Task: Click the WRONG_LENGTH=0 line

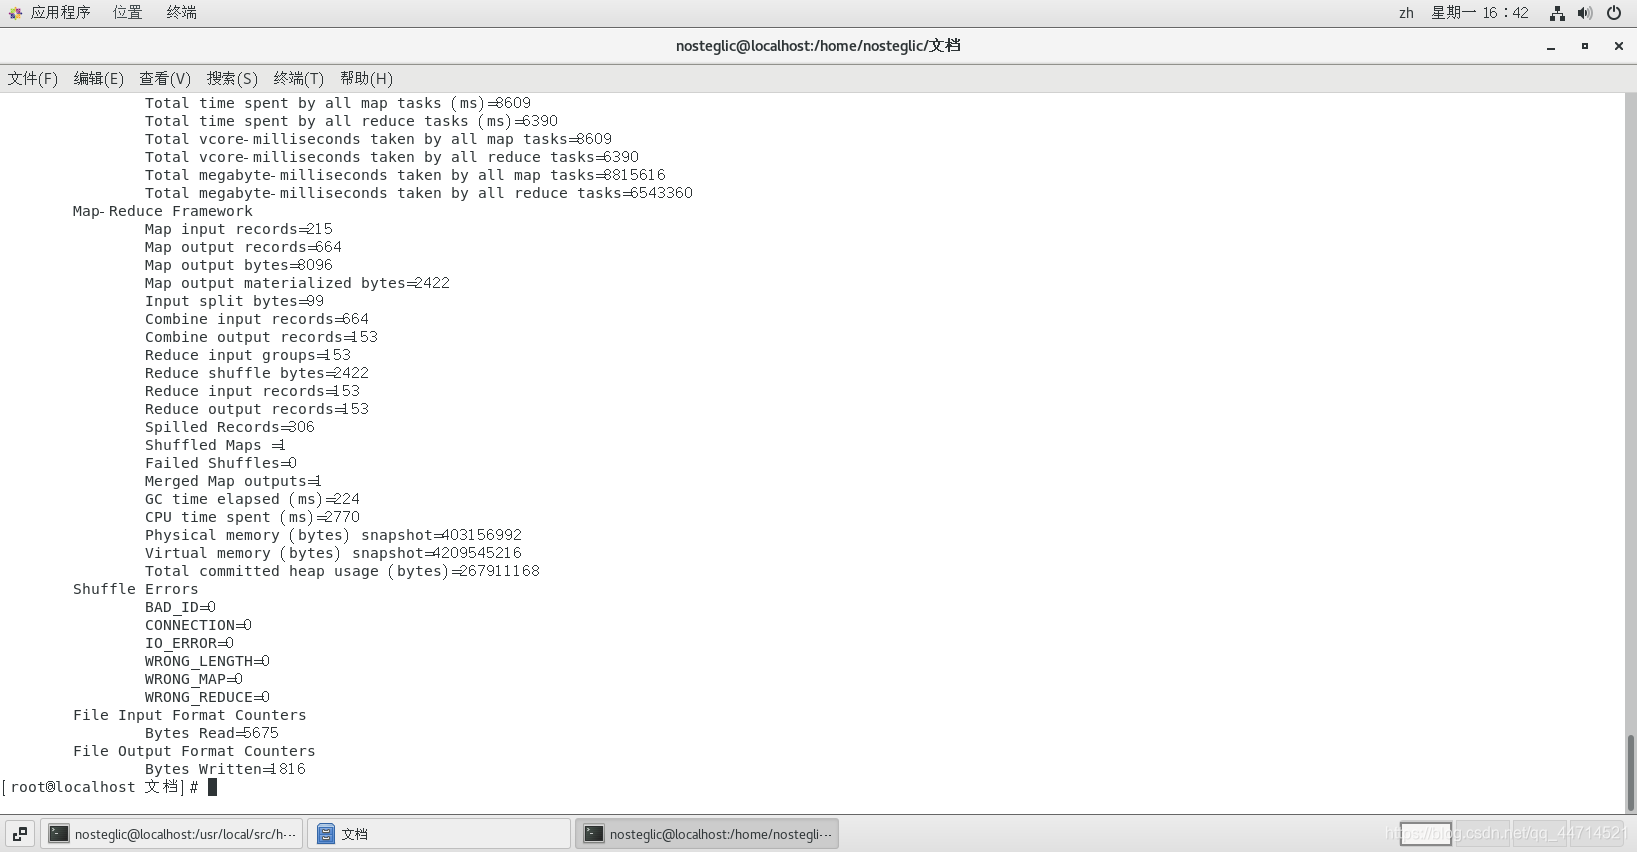Action: (x=207, y=661)
